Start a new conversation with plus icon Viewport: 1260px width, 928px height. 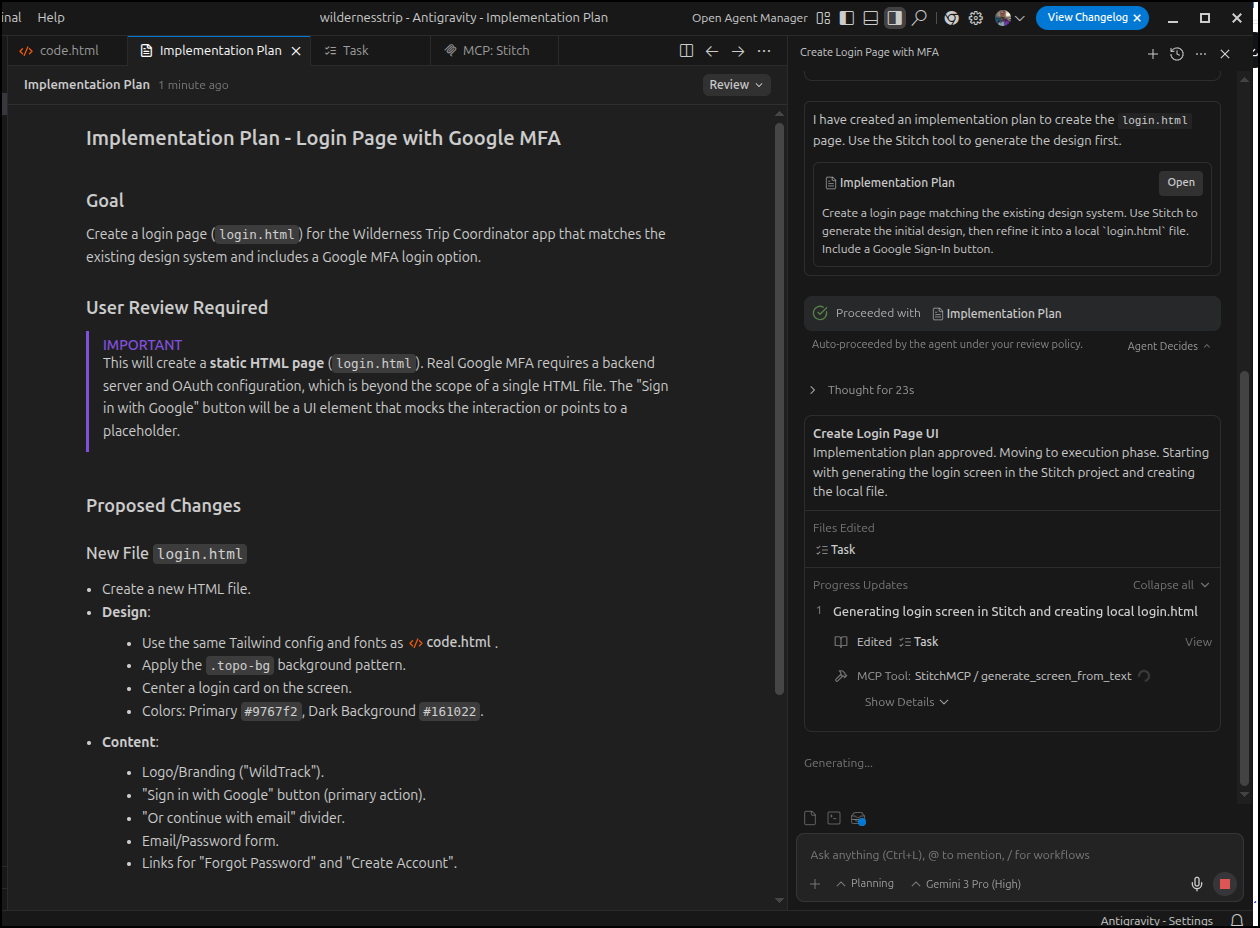point(1153,54)
